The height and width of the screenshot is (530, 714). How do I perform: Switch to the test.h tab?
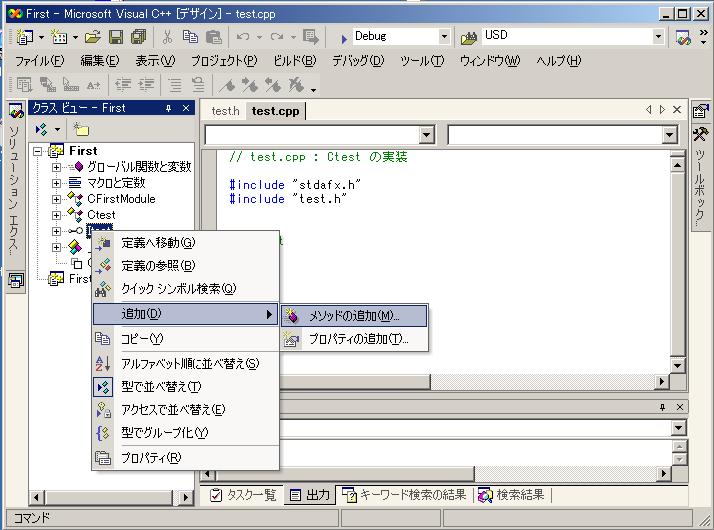pyautogui.click(x=225, y=111)
